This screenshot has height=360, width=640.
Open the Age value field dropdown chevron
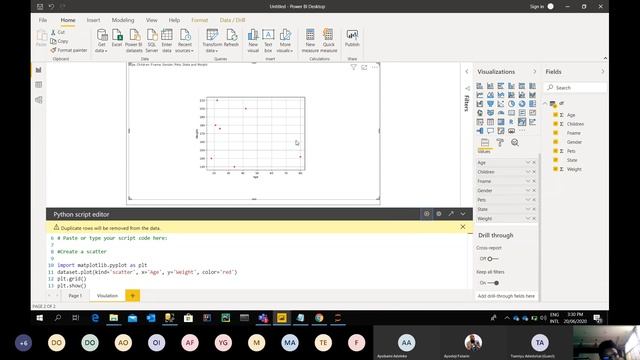pyautogui.click(x=528, y=162)
